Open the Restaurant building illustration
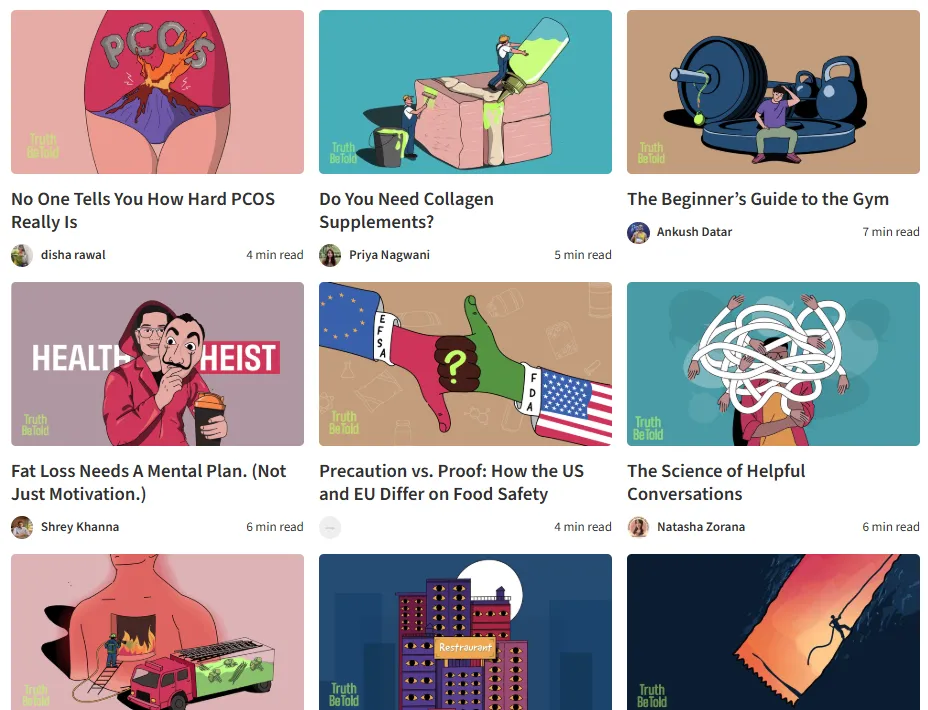 (x=465, y=632)
